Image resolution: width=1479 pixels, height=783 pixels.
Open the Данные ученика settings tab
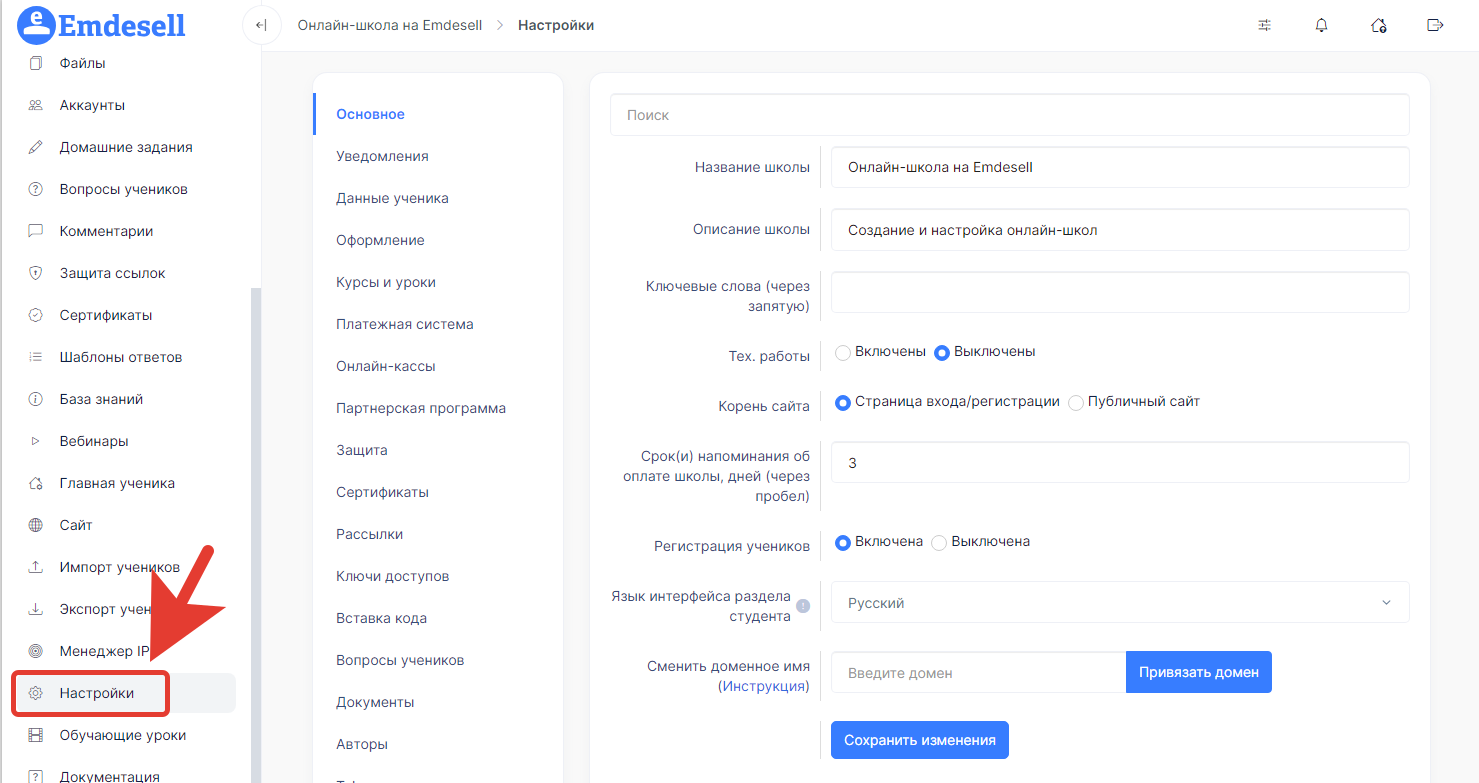tap(392, 198)
